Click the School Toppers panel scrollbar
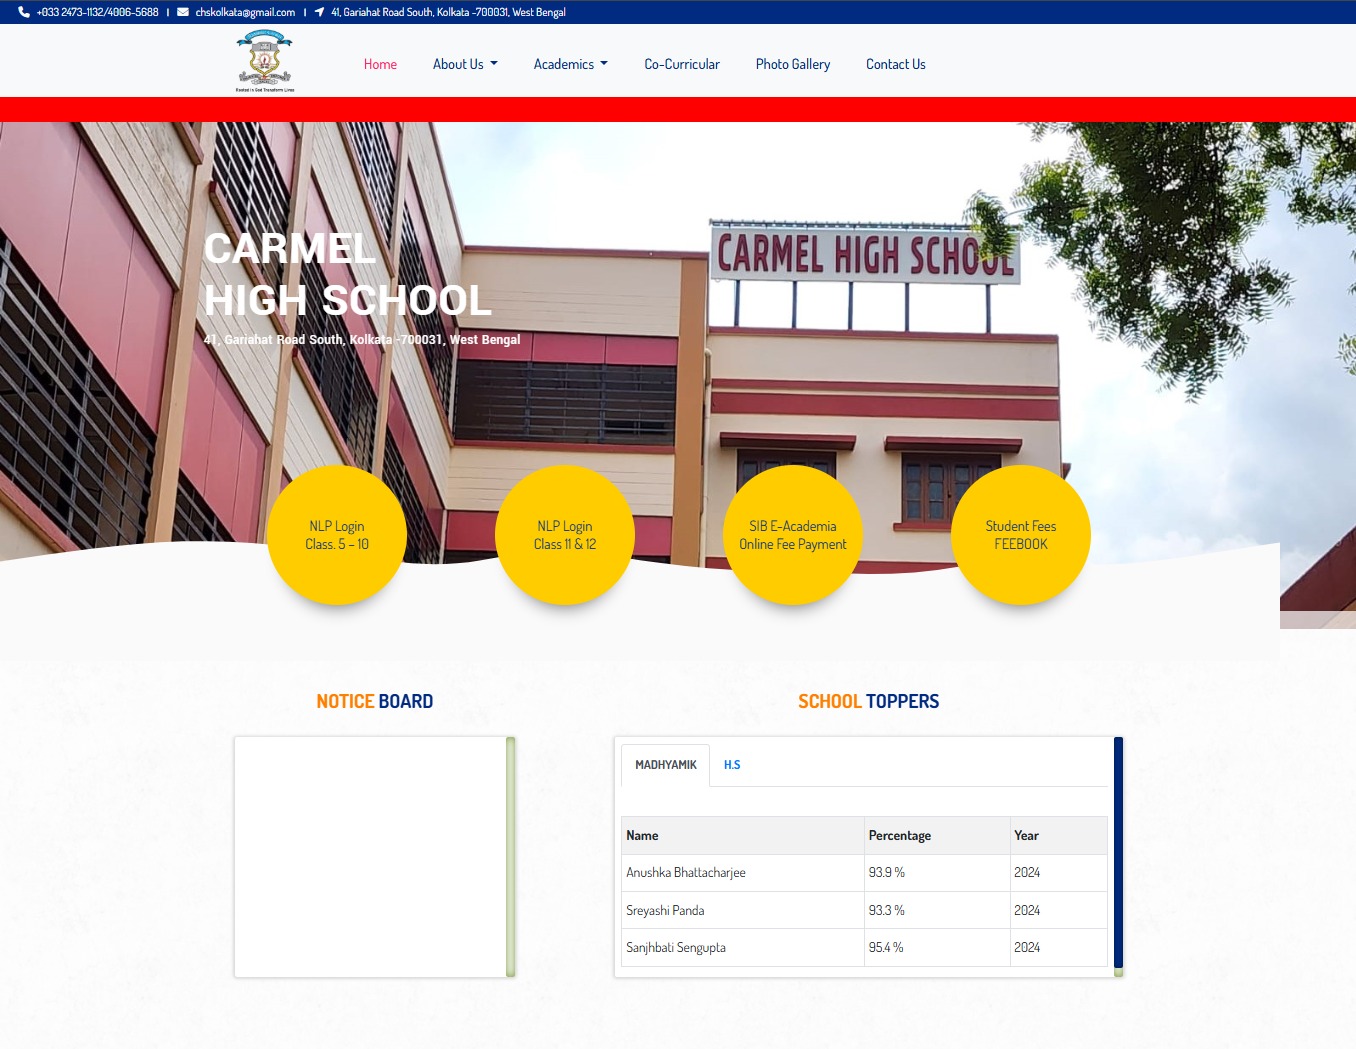Screen dimensions: 1356x1049 pyautogui.click(x=1118, y=852)
